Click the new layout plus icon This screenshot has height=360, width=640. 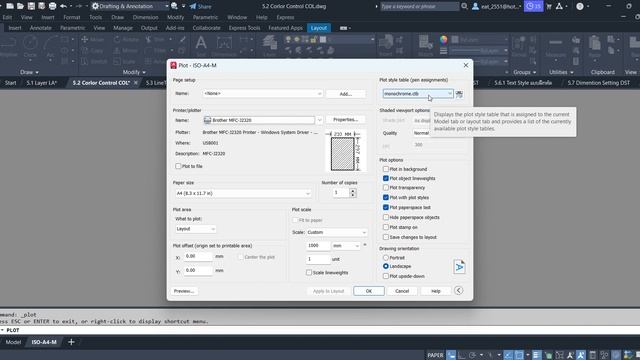pyautogui.click(x=71, y=342)
